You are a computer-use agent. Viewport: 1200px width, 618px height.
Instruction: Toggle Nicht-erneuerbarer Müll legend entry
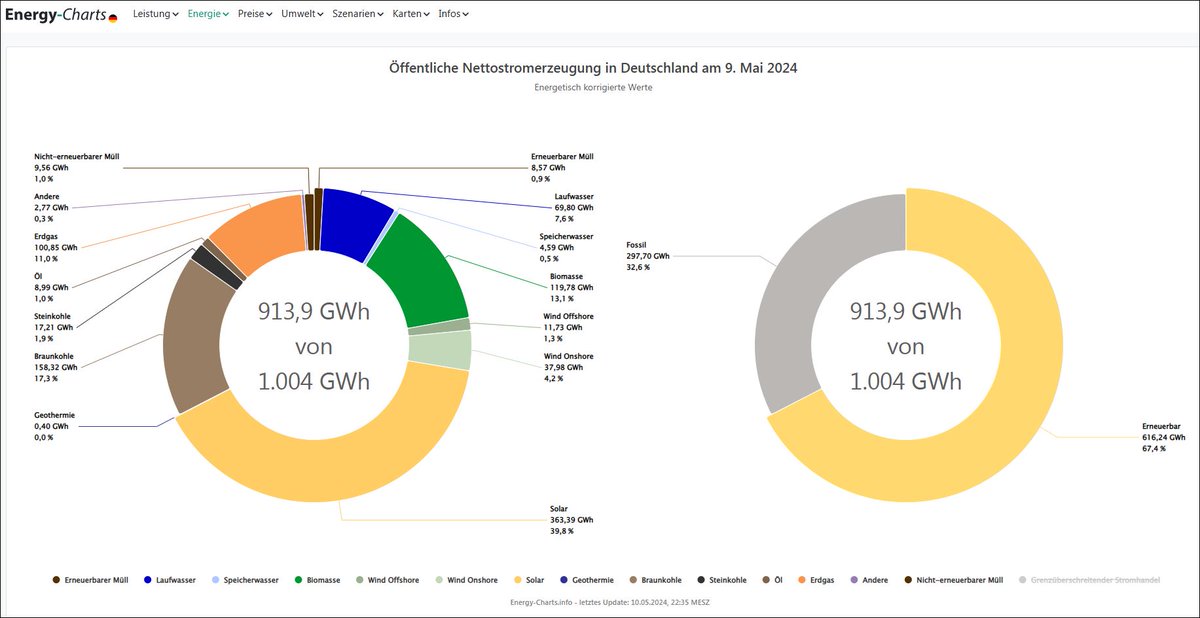coord(954,580)
